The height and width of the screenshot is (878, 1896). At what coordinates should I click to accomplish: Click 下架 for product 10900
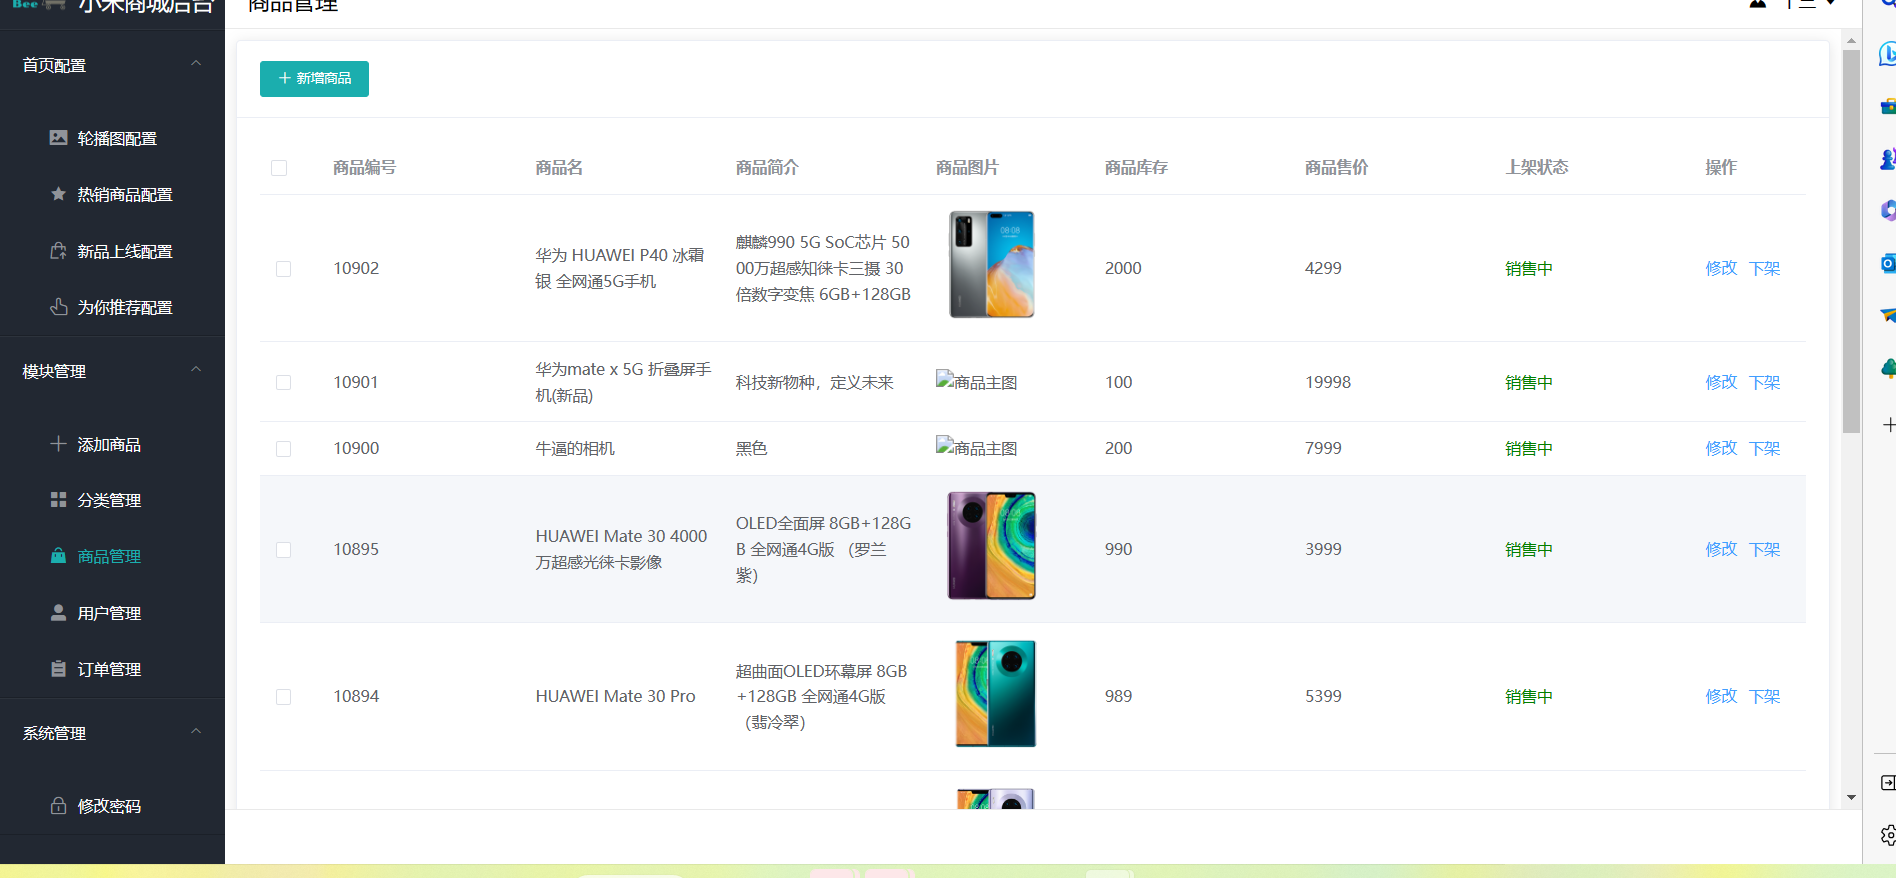click(x=1765, y=448)
